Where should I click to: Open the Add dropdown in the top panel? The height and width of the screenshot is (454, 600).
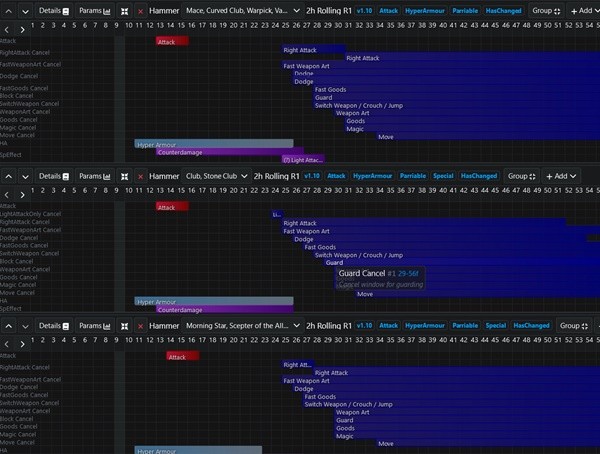pos(581,9)
